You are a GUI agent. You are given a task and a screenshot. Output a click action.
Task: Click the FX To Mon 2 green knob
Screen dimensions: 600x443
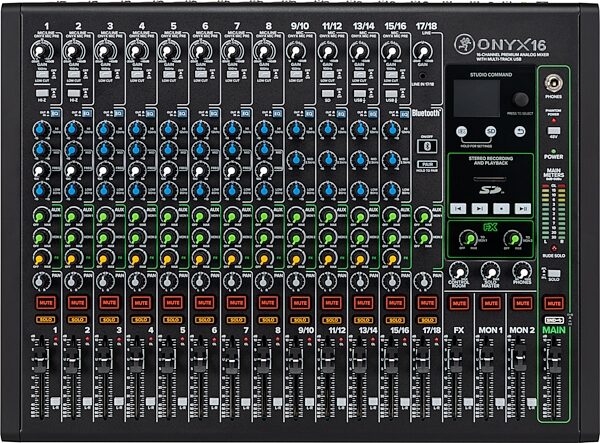[x=513, y=239]
